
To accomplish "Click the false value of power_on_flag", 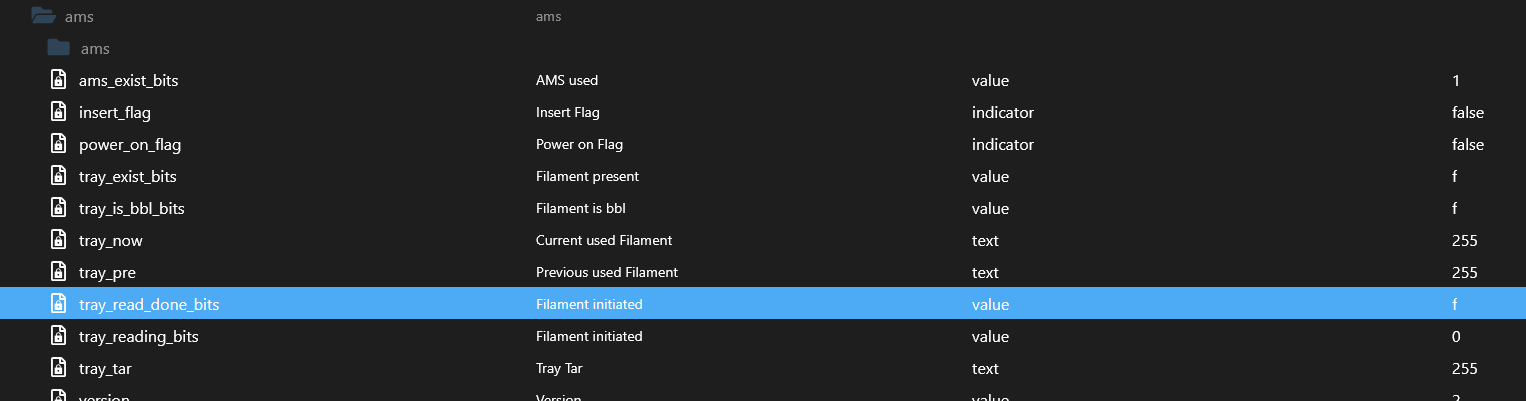I will click(x=1467, y=144).
